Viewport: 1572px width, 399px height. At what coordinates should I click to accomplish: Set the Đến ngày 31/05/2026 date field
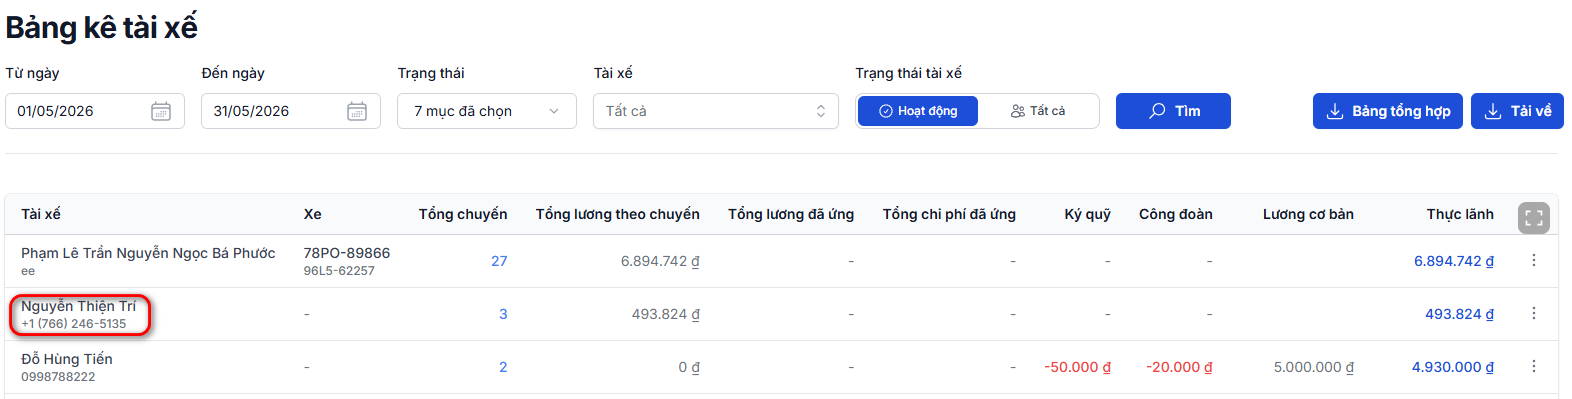click(291, 111)
